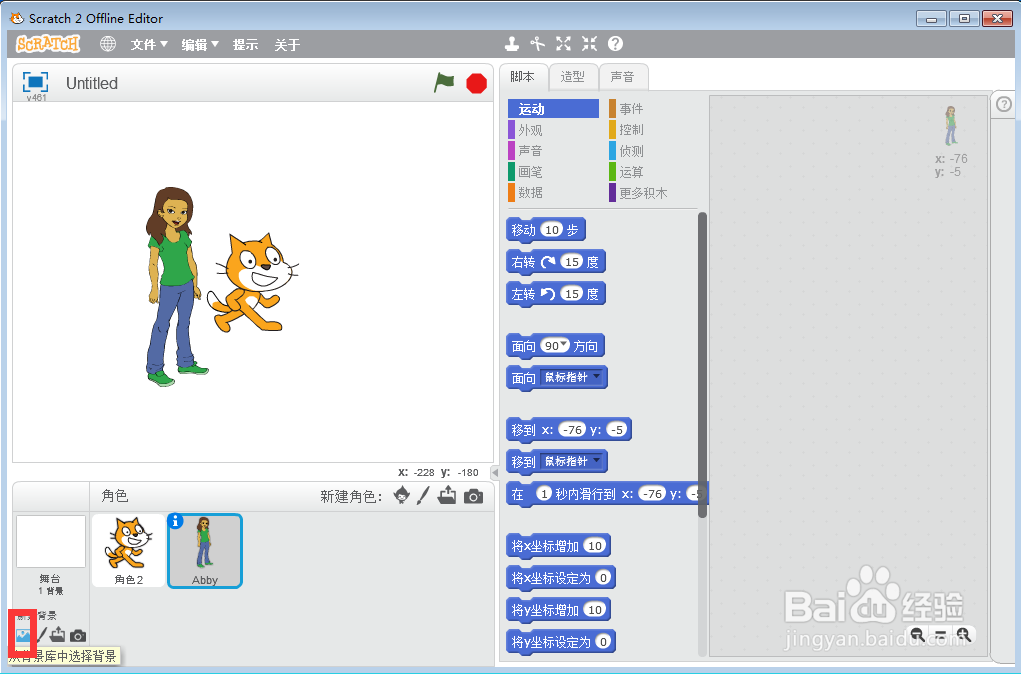Switch to the 造型 tab
1021x674 pixels.
[573, 77]
